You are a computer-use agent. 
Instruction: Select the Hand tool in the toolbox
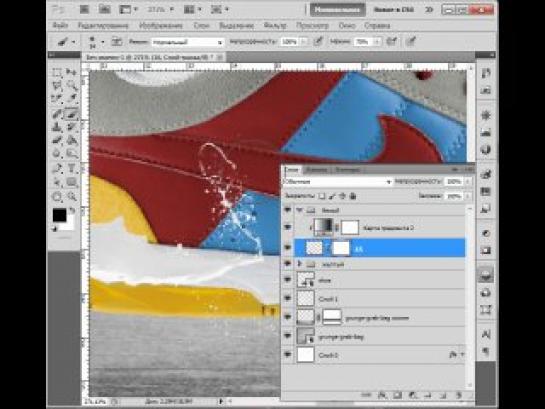[57, 197]
